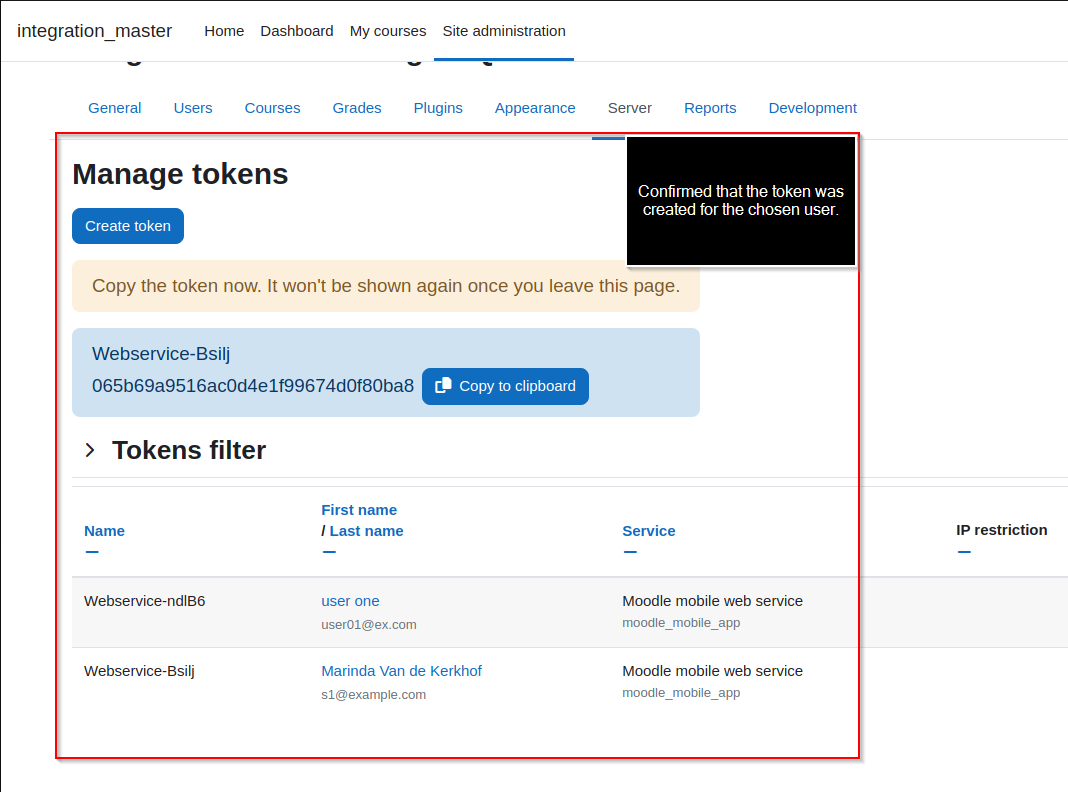Screen dimensions: 1068x792
Task: Click the Manage tokens heading
Action: [x=180, y=174]
